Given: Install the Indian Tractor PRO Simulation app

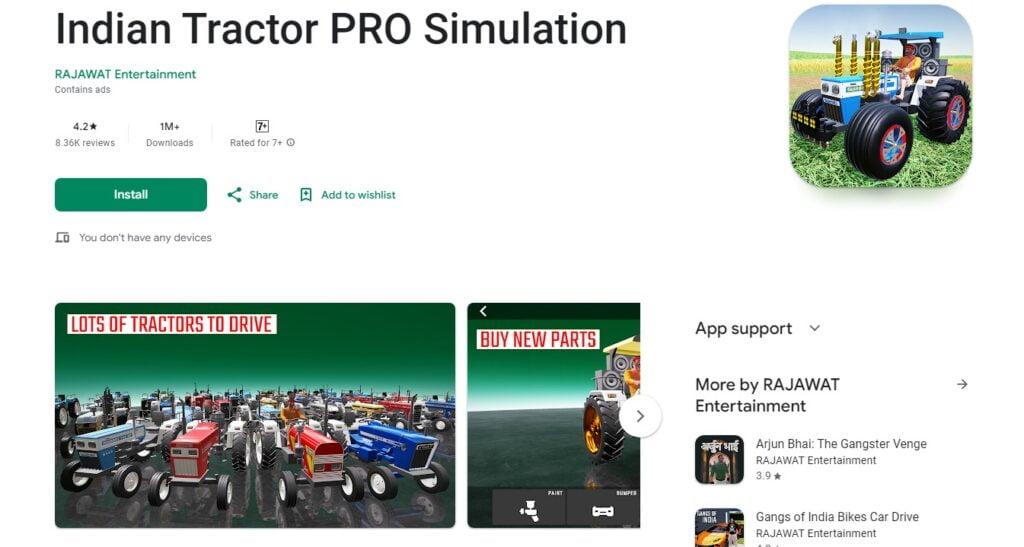Looking at the screenshot, I should pos(131,195).
